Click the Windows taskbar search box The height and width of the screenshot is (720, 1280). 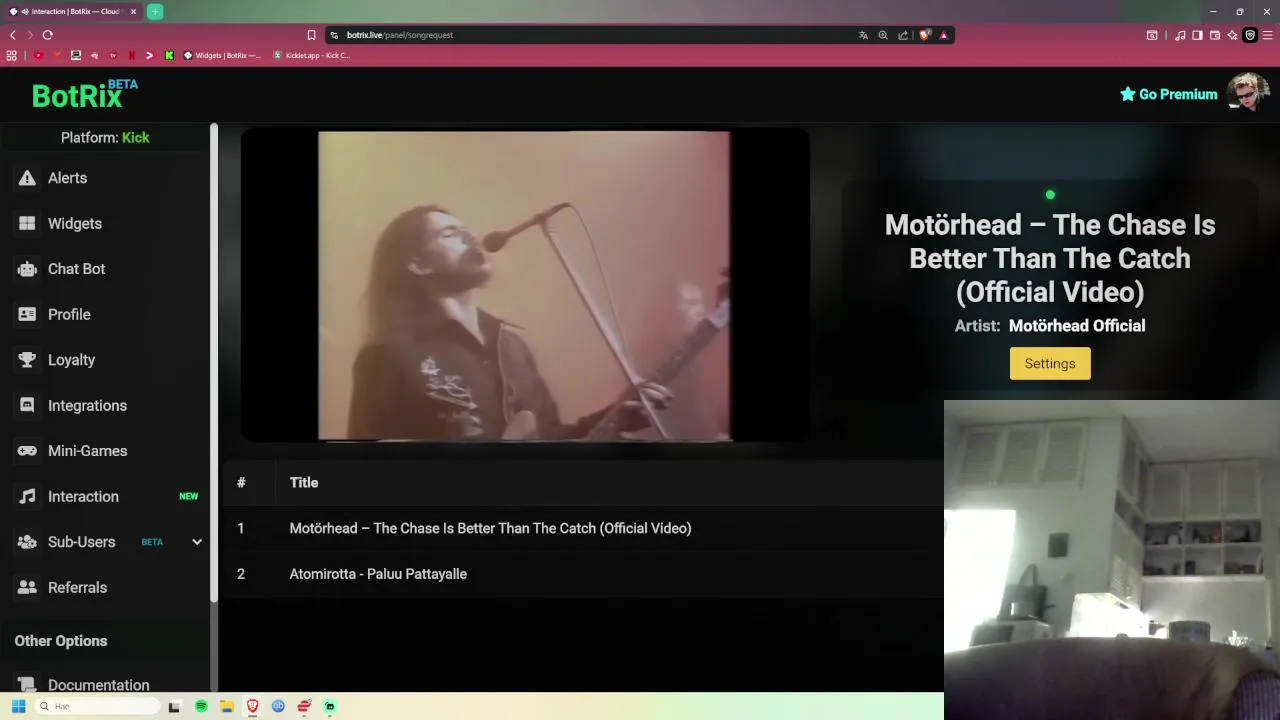click(x=97, y=706)
